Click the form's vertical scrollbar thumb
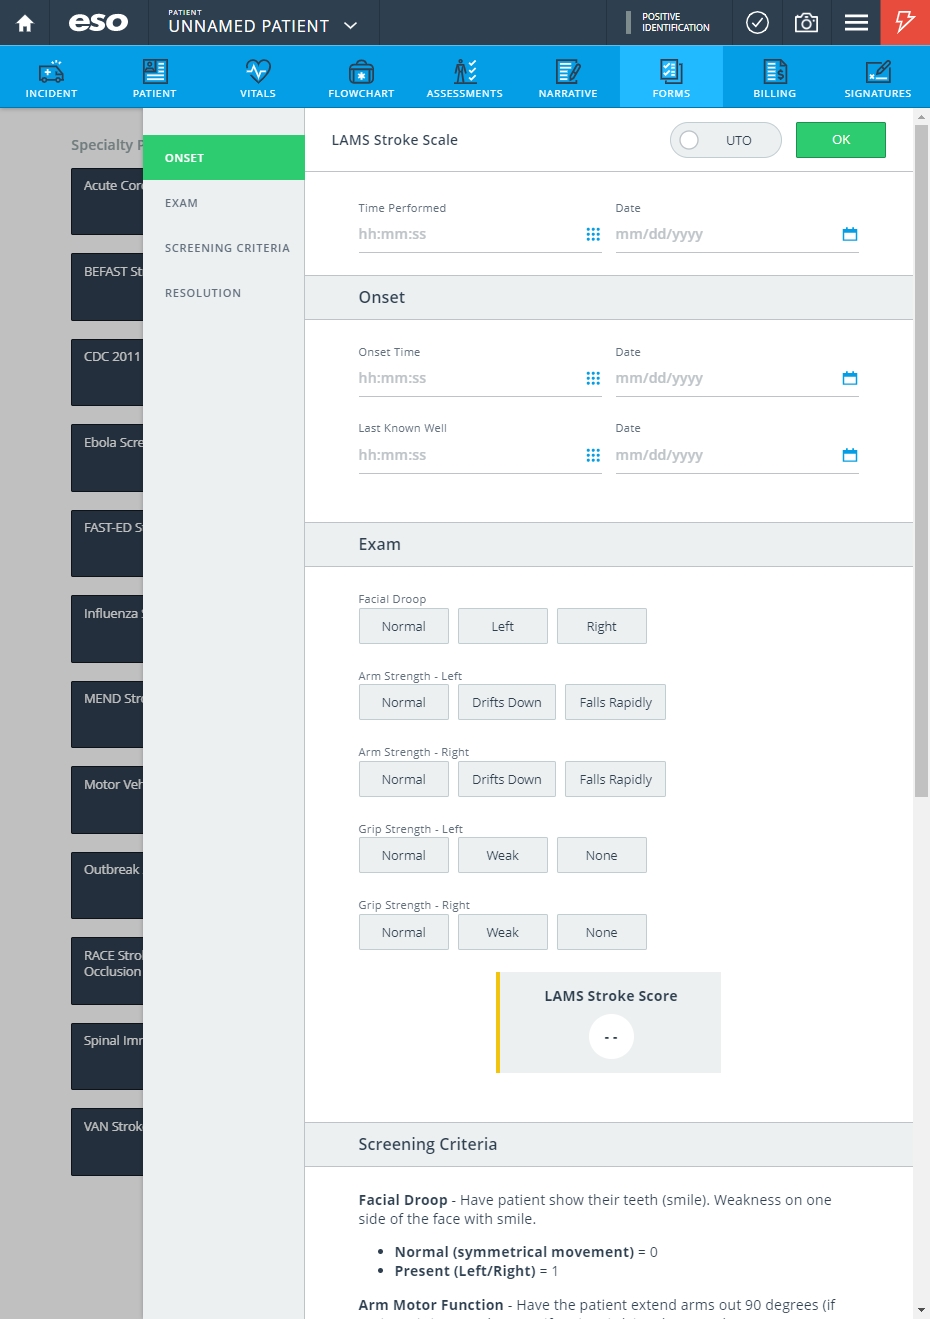Viewport: 930px width, 1319px height. [921, 460]
